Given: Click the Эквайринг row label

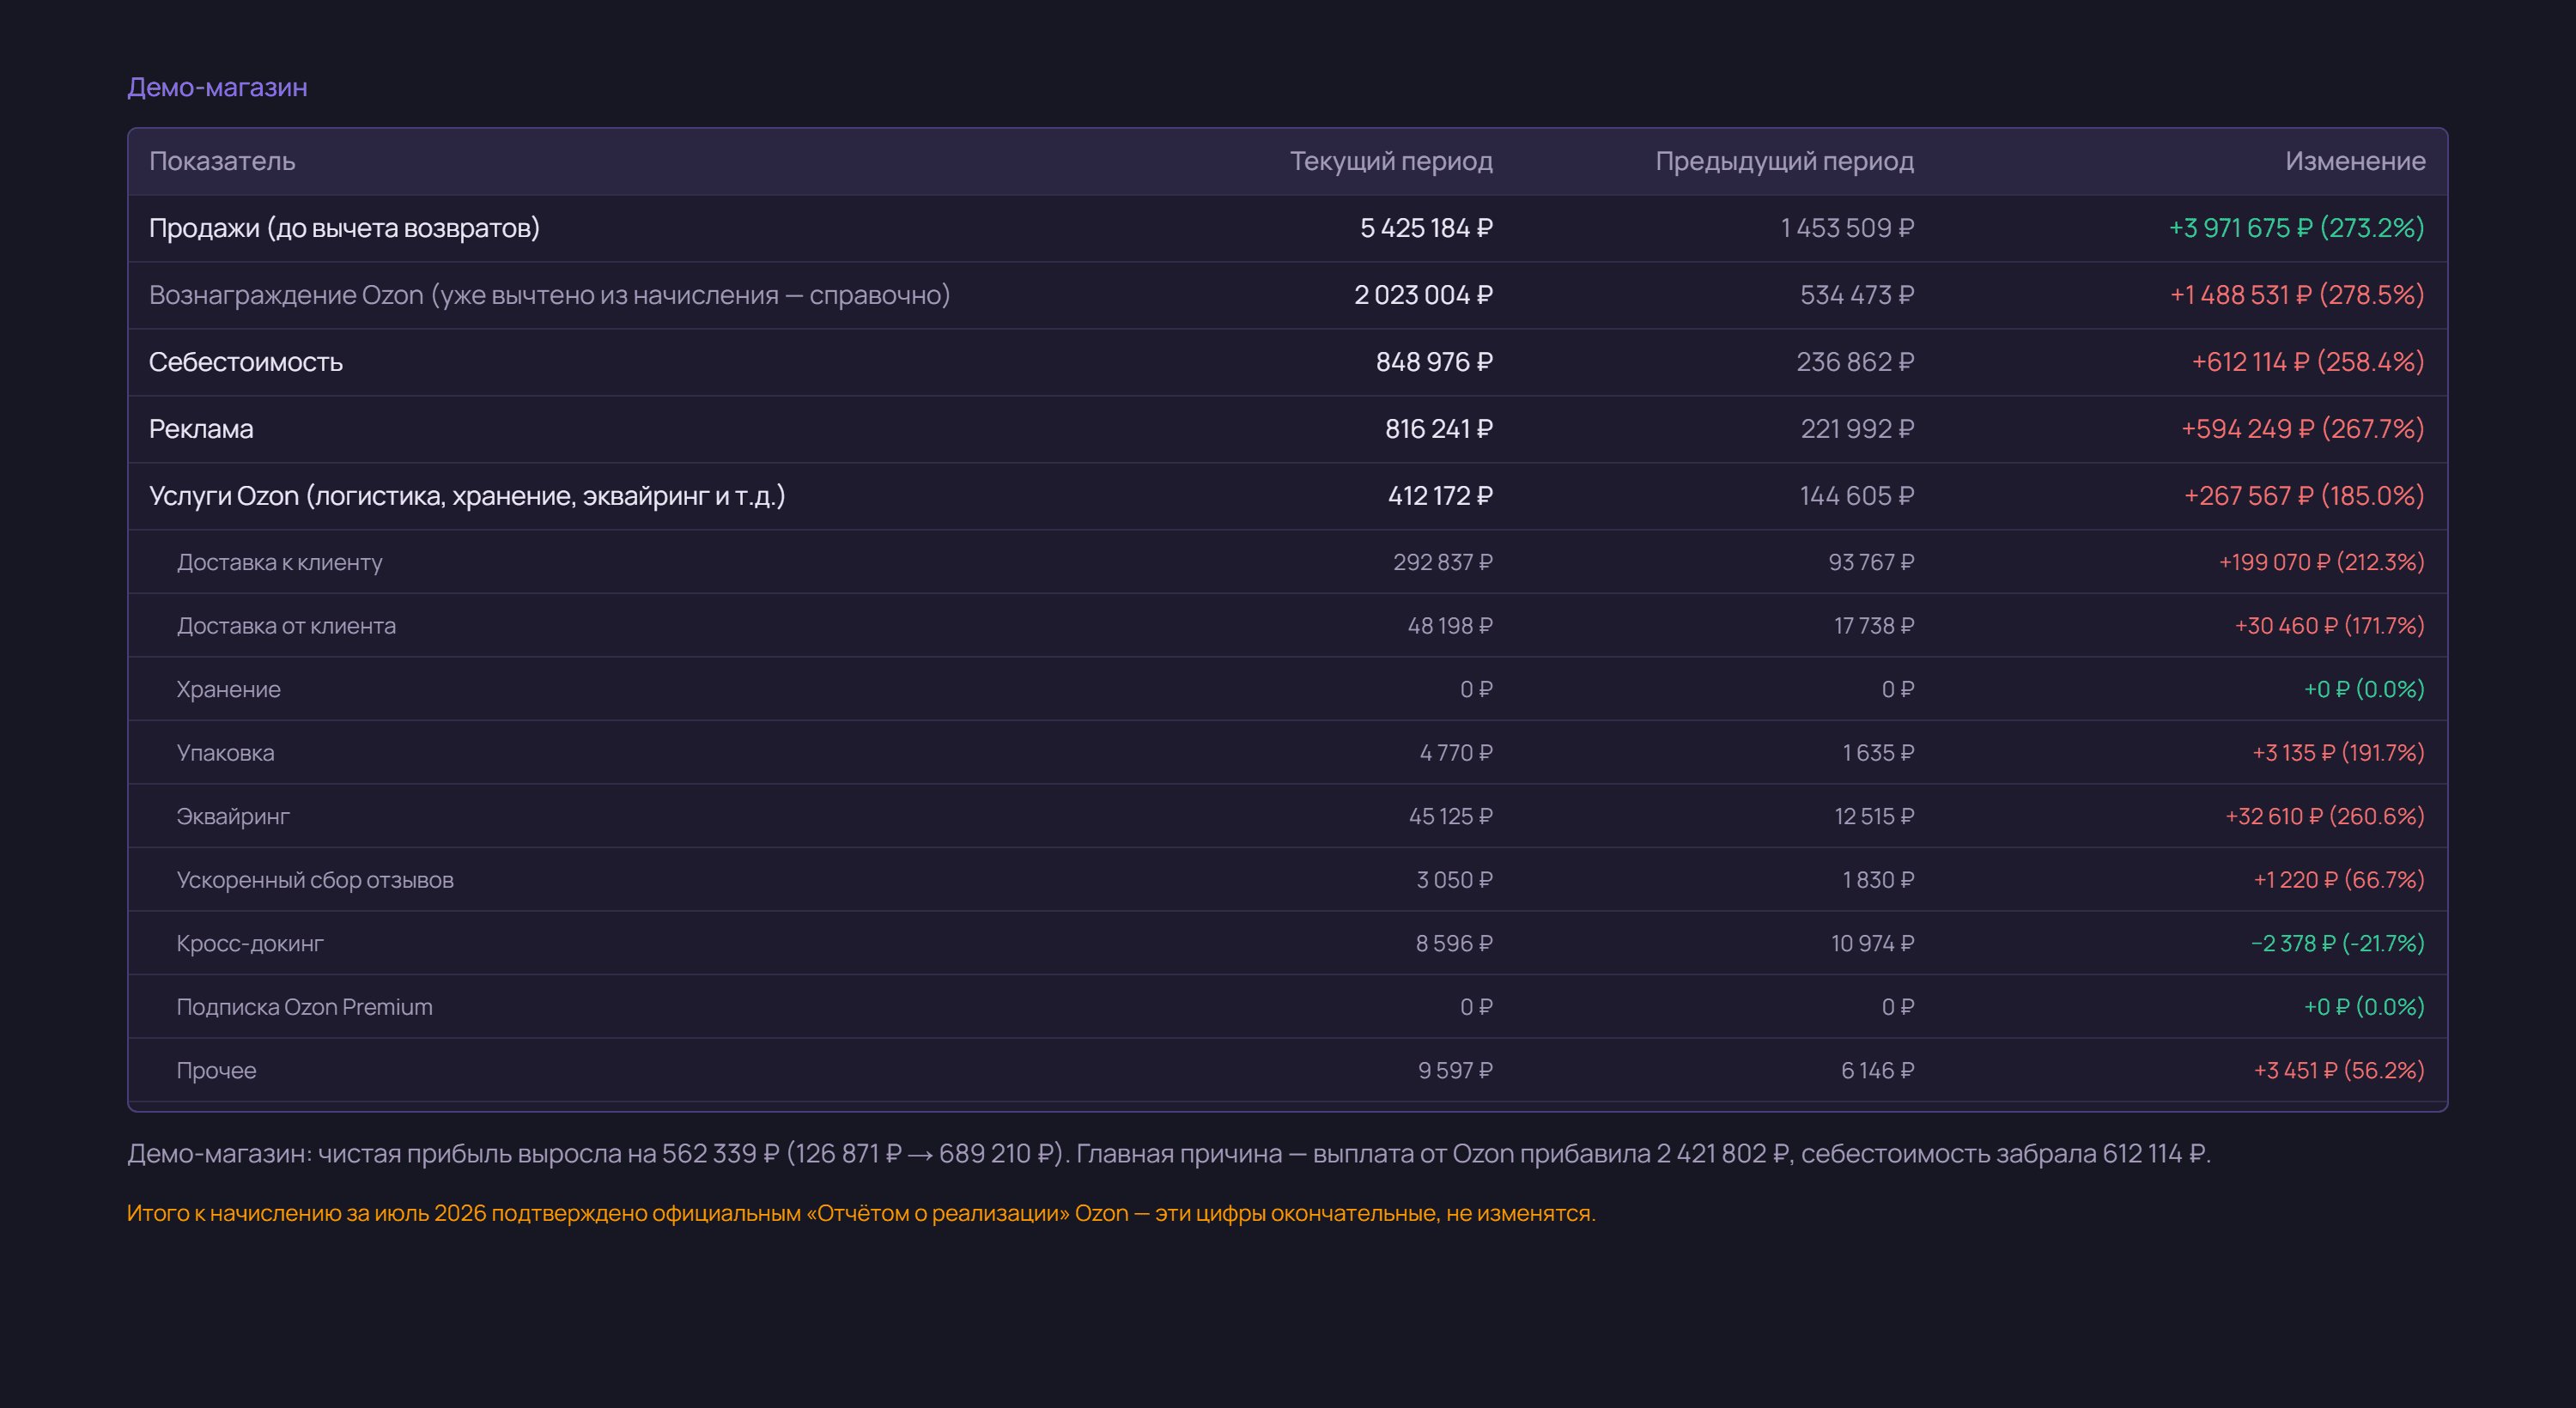Looking at the screenshot, I should pos(233,816).
